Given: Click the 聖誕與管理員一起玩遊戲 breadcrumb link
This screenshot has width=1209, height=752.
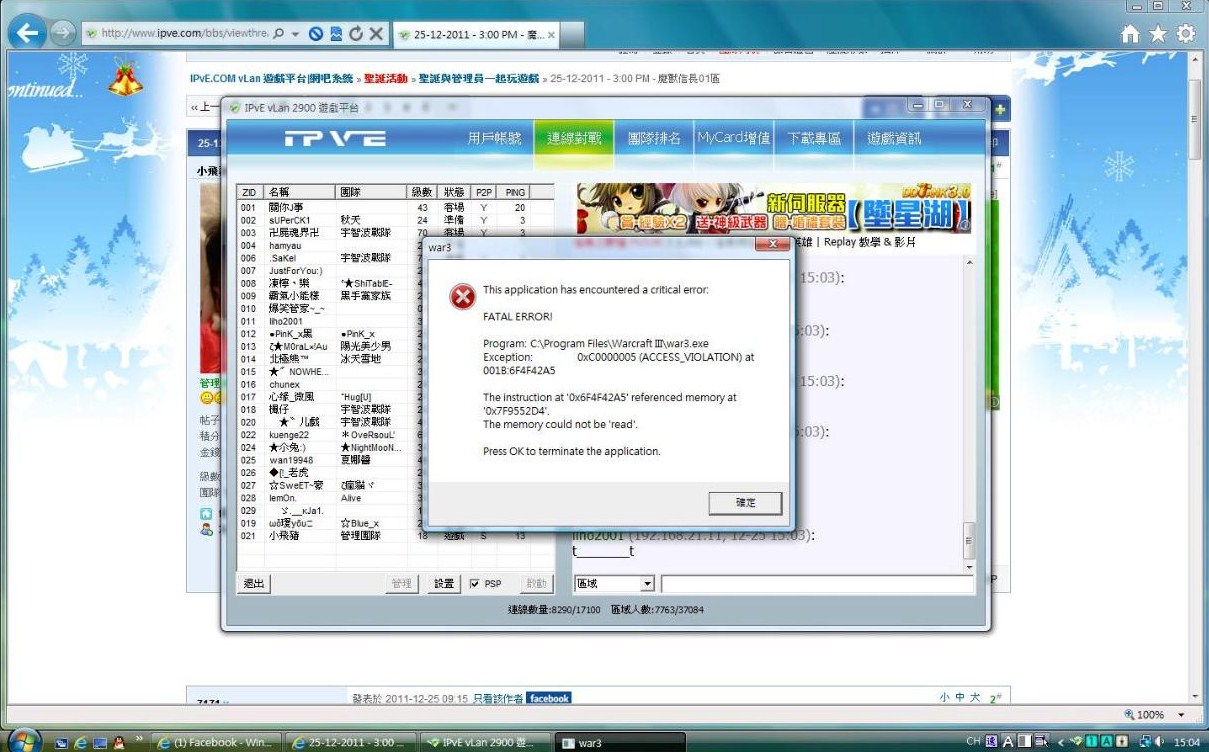Looking at the screenshot, I should (x=478, y=78).
